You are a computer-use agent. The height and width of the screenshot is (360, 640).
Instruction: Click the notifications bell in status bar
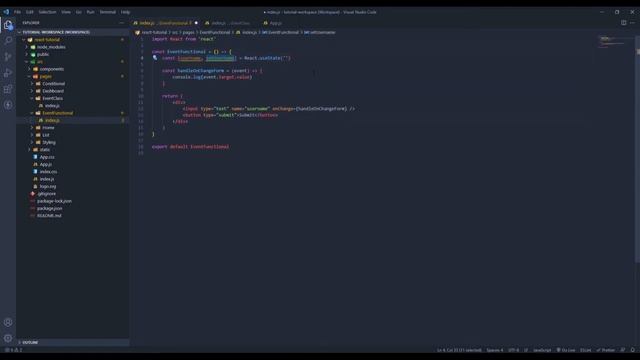633,350
